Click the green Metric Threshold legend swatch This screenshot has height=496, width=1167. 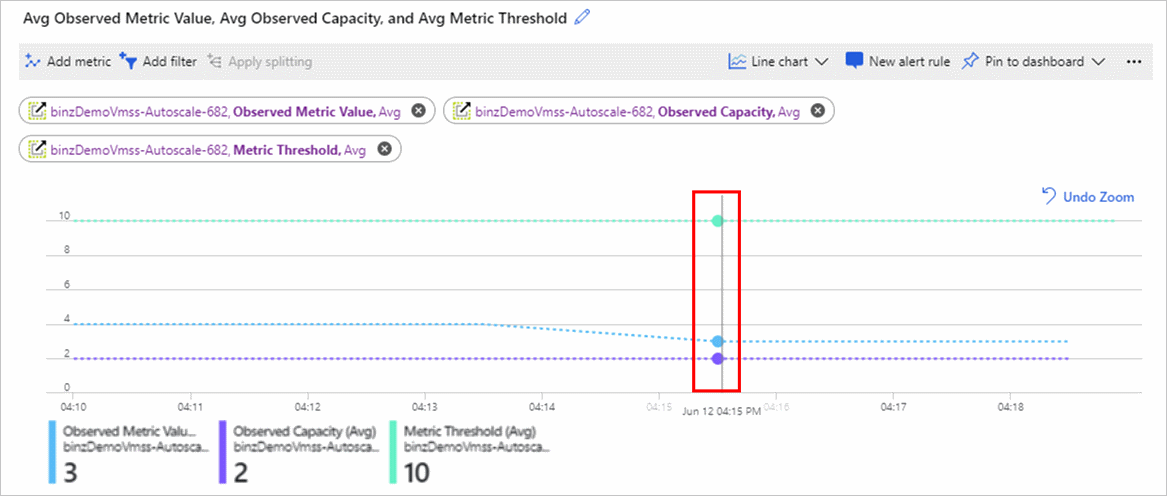click(393, 452)
